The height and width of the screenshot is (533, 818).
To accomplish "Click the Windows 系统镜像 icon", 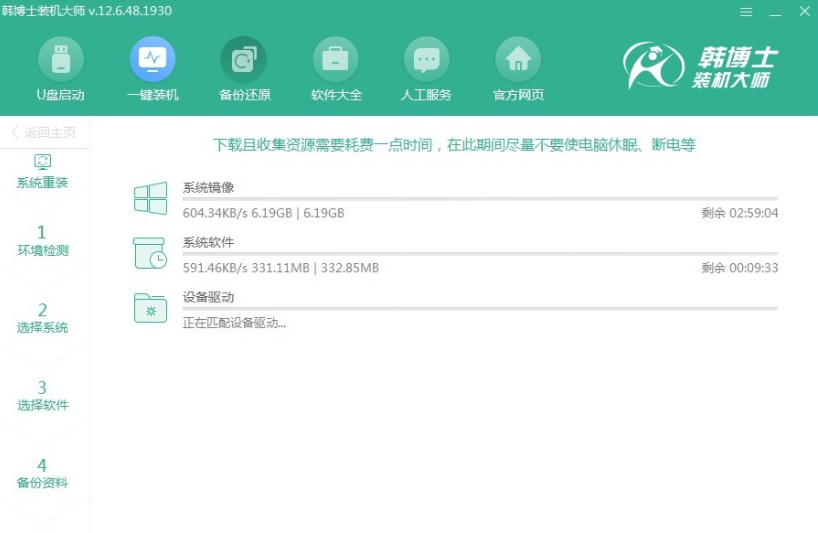I will (150, 198).
